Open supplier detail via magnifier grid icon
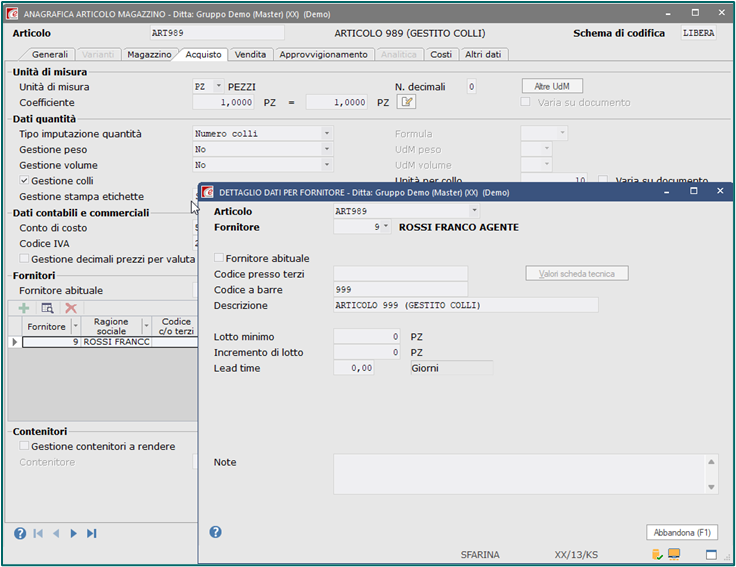Screen dimensions: 736x567 click(47, 308)
